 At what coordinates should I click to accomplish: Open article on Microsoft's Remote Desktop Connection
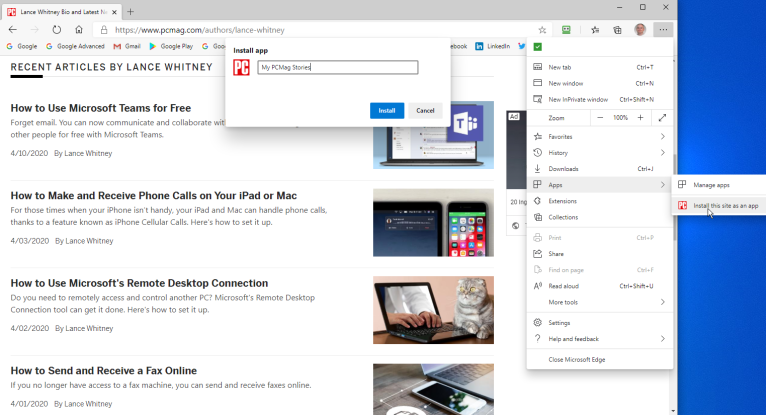tap(139, 283)
